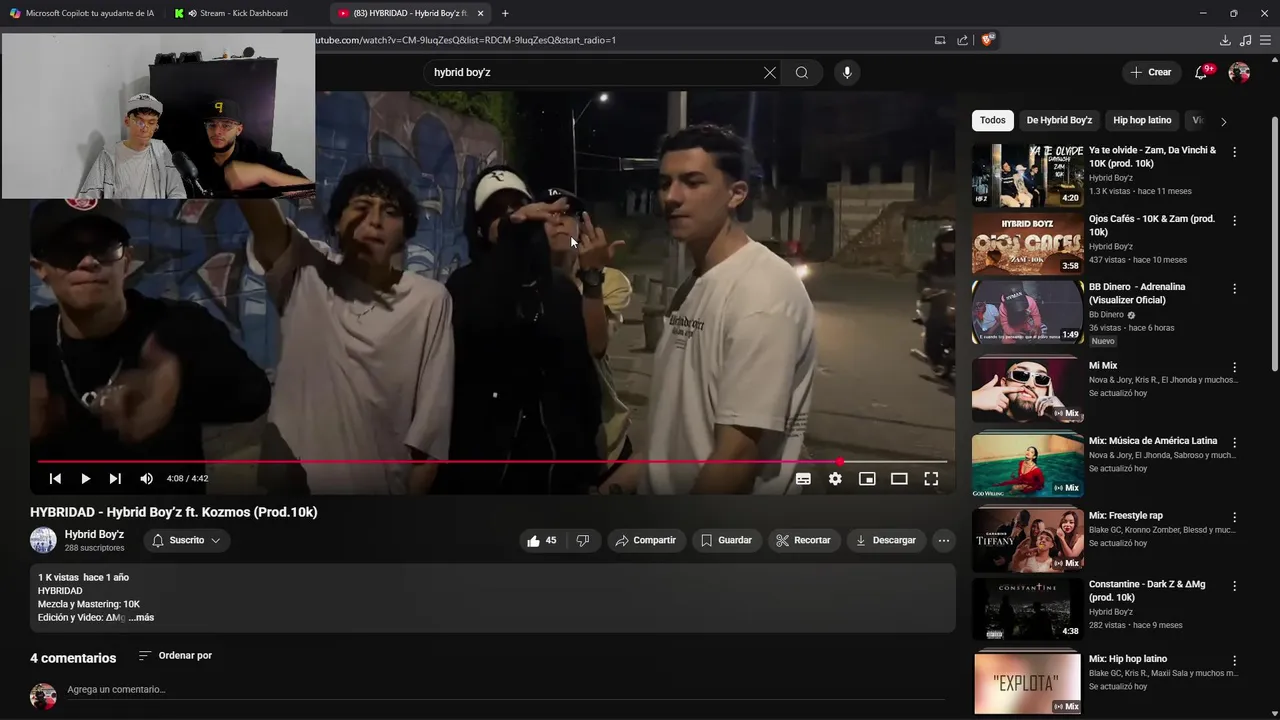Open player settings gear
This screenshot has width=1280, height=720.
click(835, 479)
